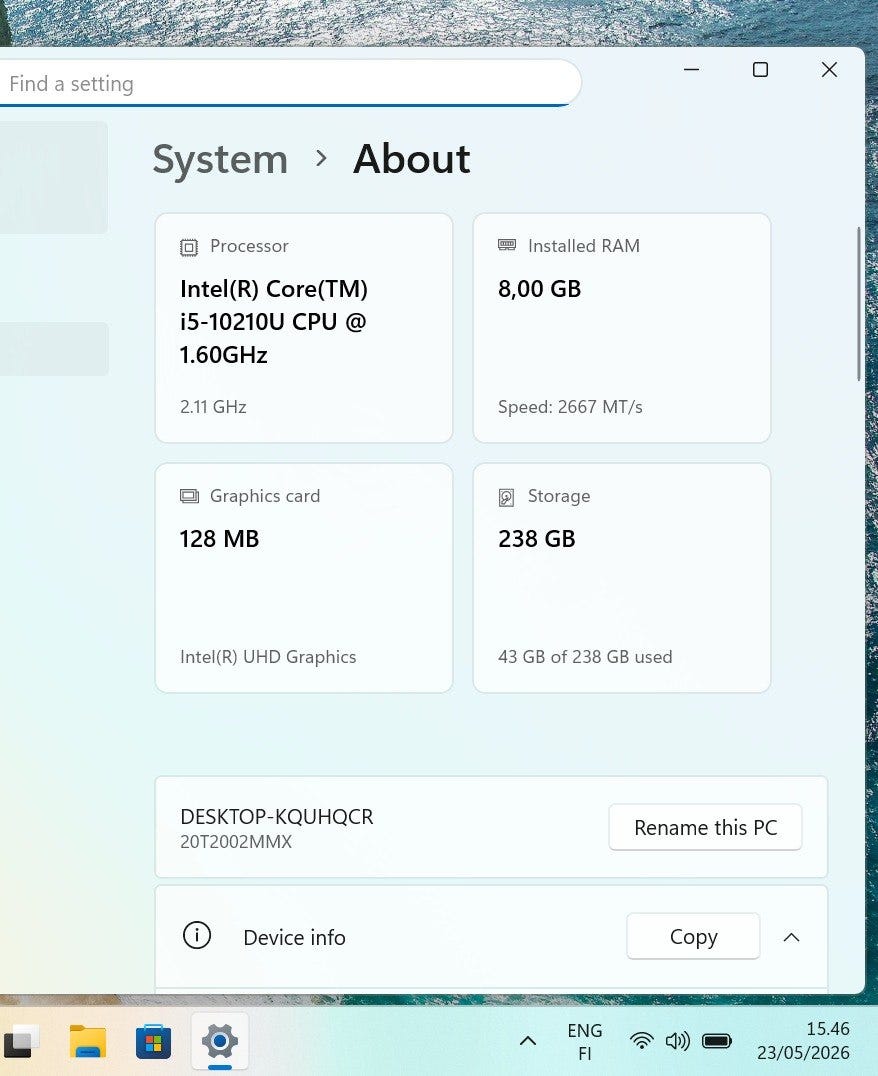The image size is (878, 1076).
Task: Close the Settings window
Action: coord(829,69)
